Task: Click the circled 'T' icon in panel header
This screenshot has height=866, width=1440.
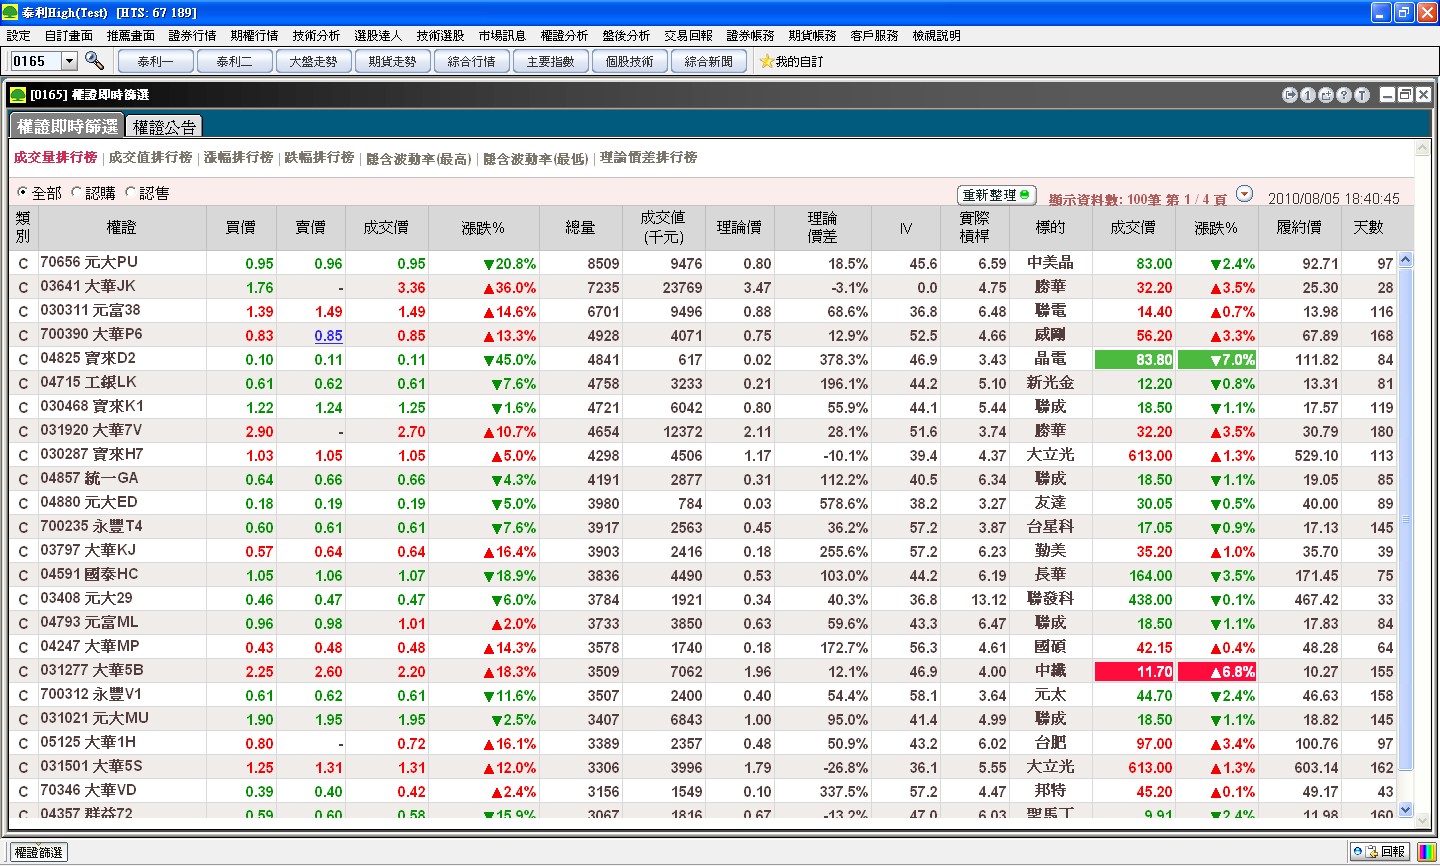Action: coord(1362,95)
